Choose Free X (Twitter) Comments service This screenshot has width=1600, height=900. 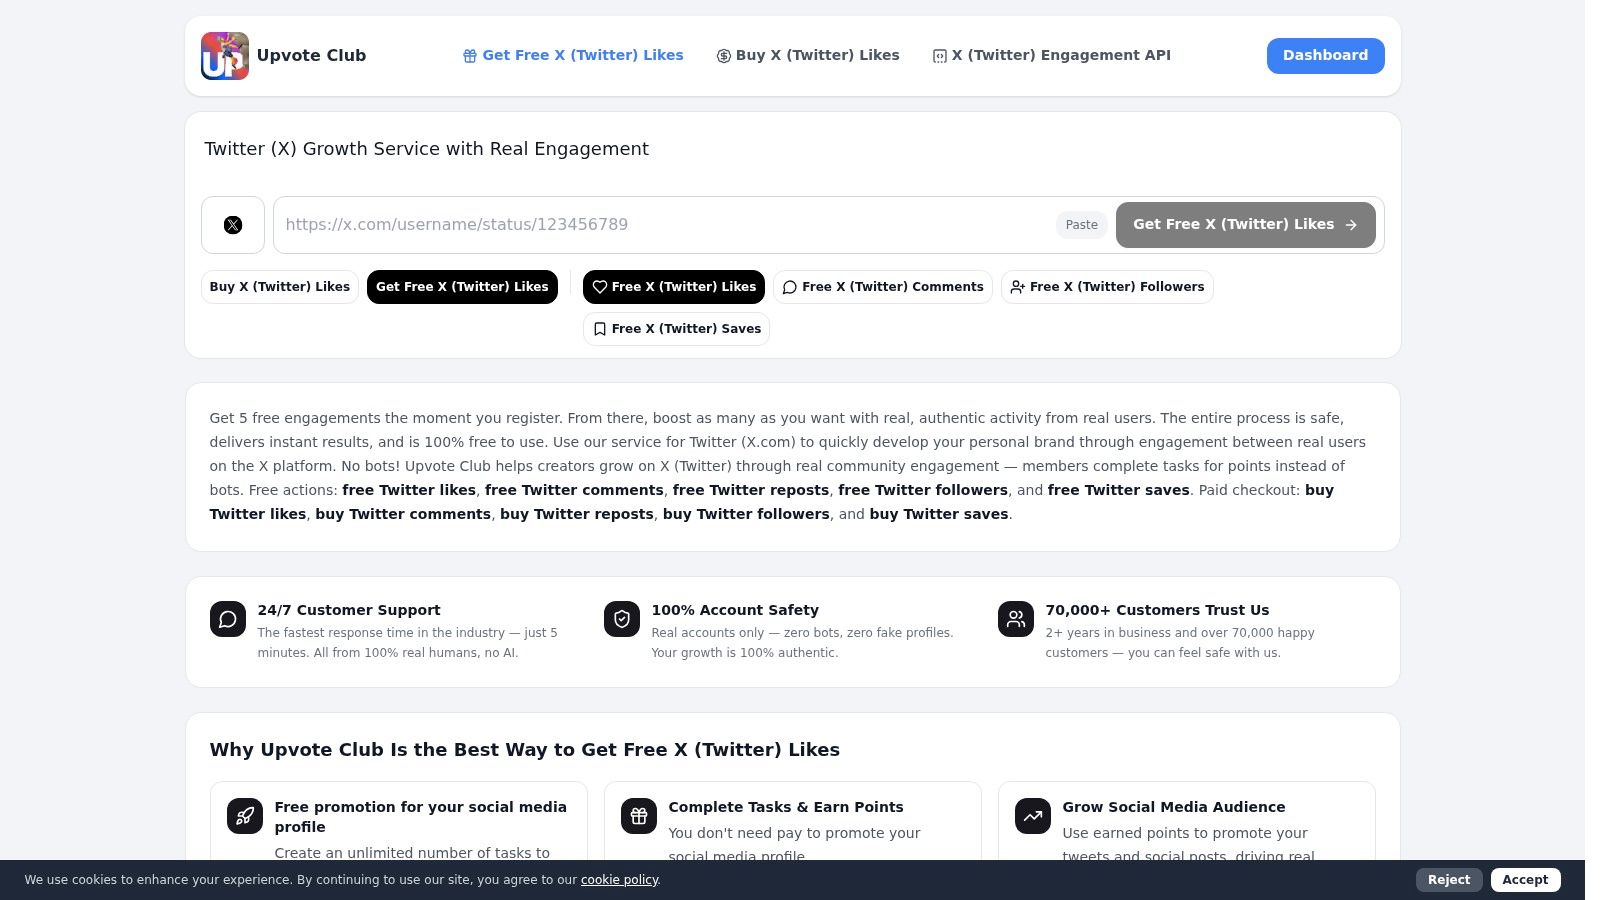(x=883, y=287)
